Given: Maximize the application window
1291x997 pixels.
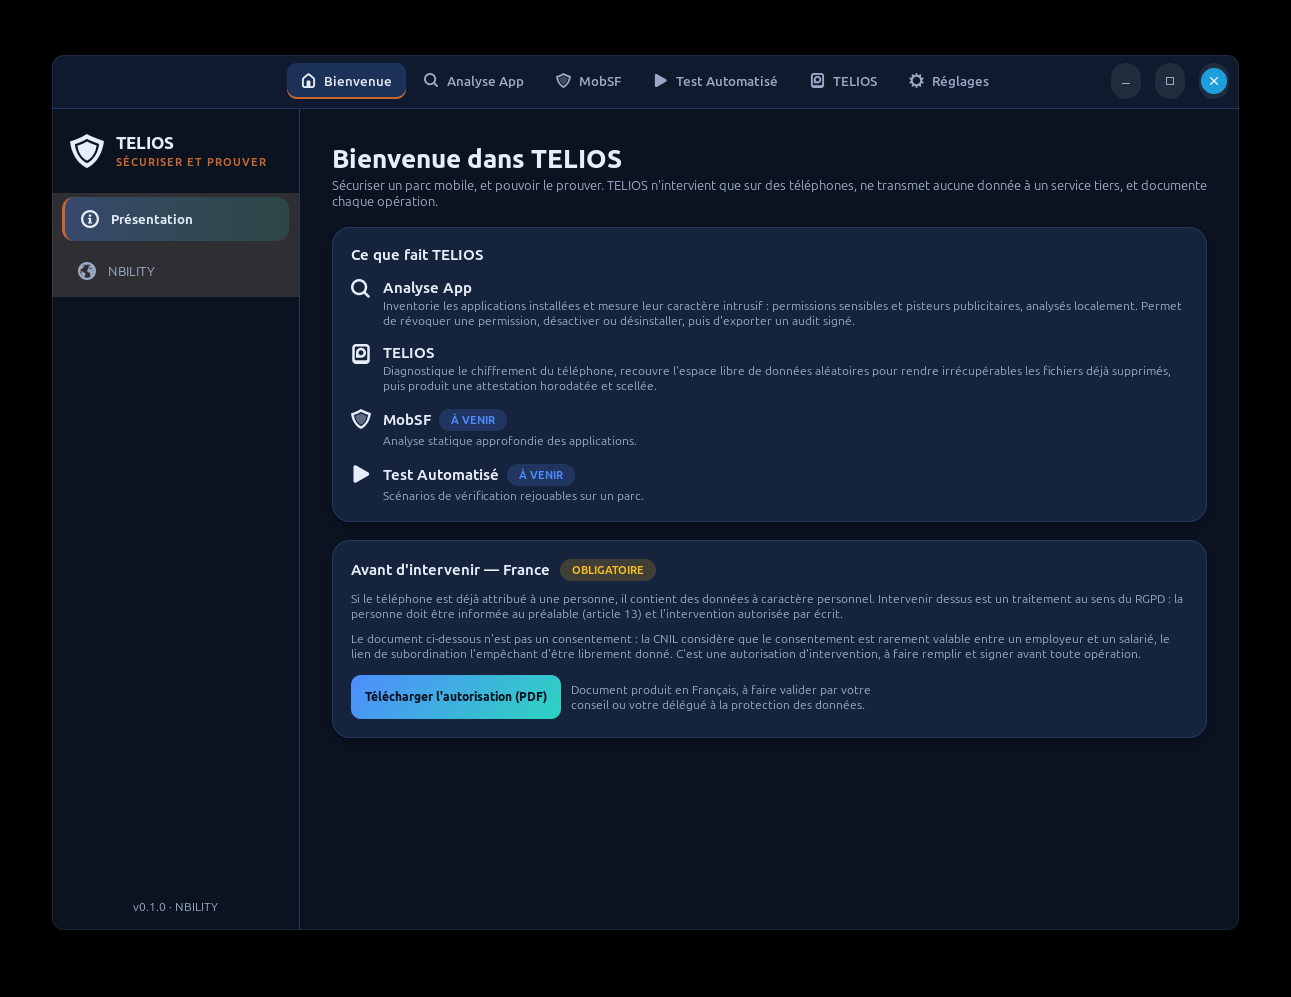Looking at the screenshot, I should coord(1170,81).
